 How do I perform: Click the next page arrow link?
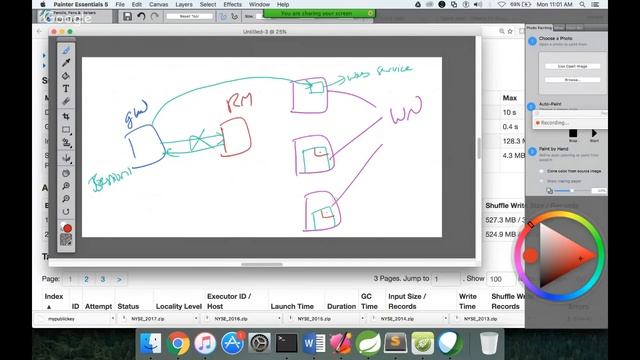pos(119,279)
